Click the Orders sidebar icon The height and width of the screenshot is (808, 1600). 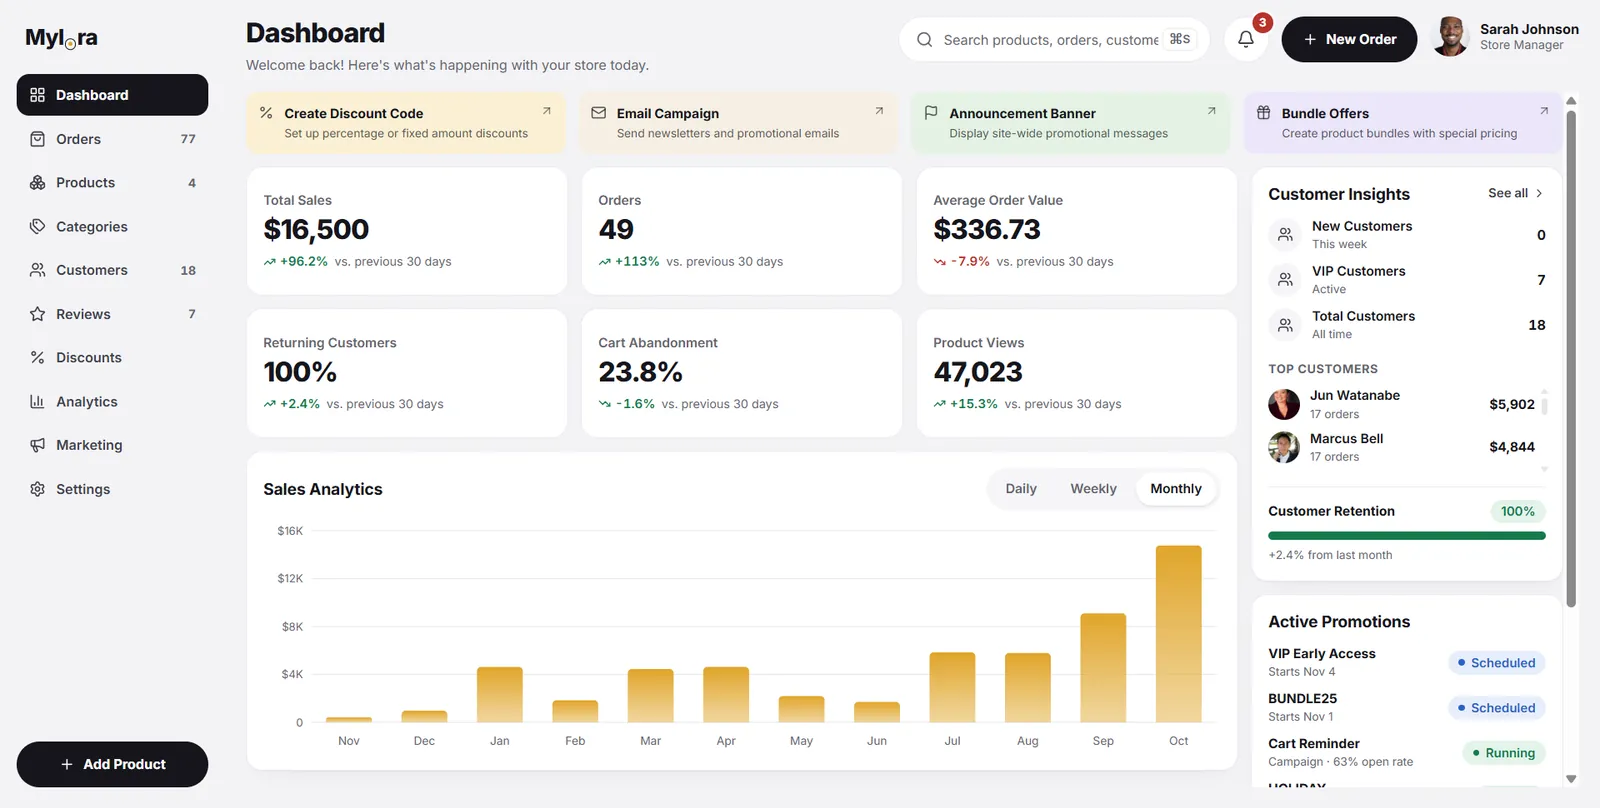click(37, 139)
